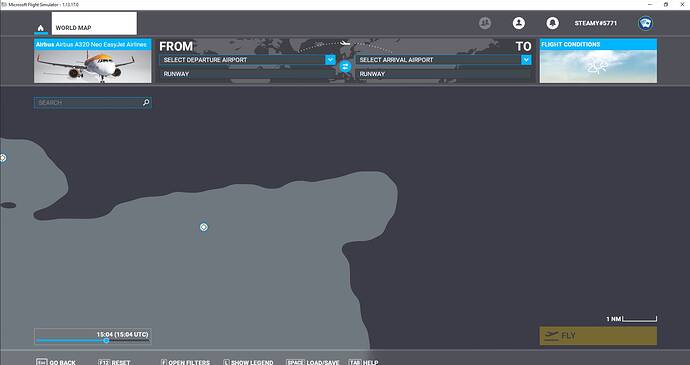Open the Airbus A320 Neo aircraft thumbnail
This screenshot has width=690, height=365.
(93, 61)
